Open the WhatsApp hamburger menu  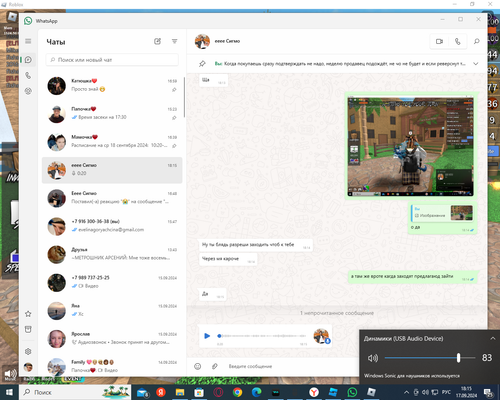click(x=28, y=41)
